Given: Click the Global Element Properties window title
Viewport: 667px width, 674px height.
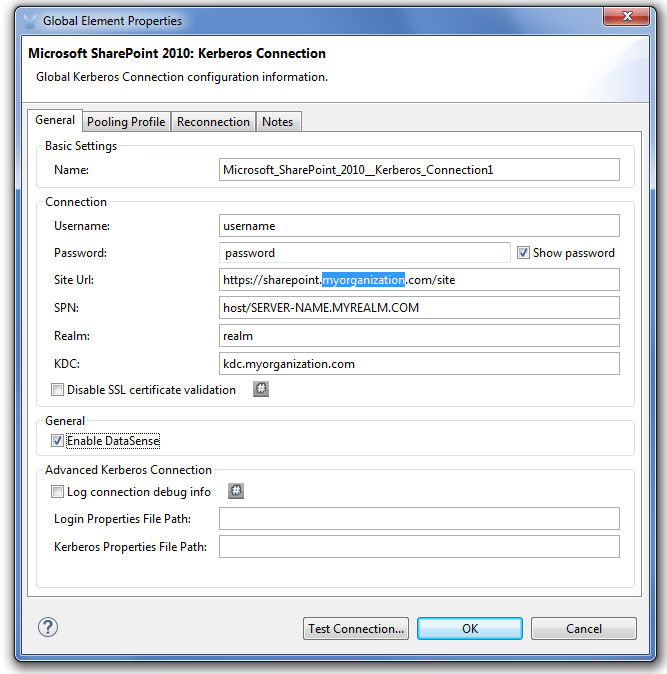Looking at the screenshot, I should (112, 21).
